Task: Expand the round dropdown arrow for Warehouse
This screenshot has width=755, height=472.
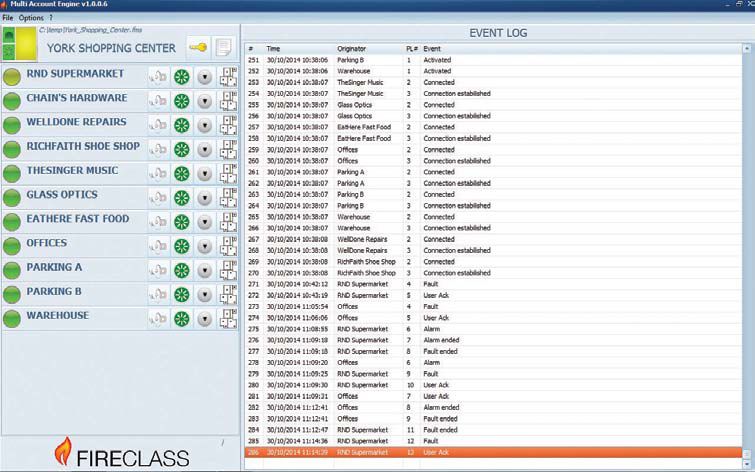Action: tap(205, 318)
